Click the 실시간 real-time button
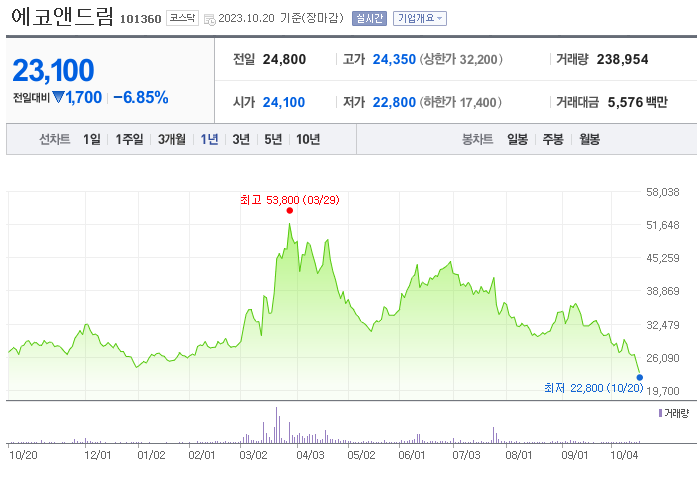 369,18
